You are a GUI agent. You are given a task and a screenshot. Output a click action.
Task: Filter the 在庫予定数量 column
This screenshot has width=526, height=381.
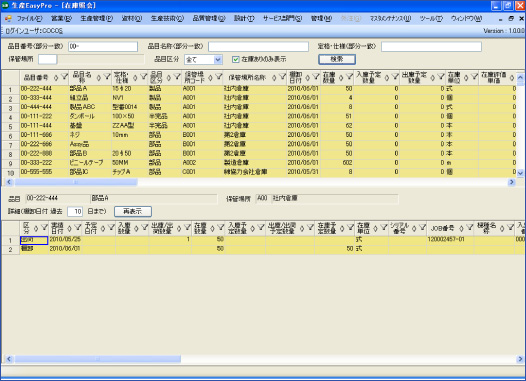click(350, 227)
